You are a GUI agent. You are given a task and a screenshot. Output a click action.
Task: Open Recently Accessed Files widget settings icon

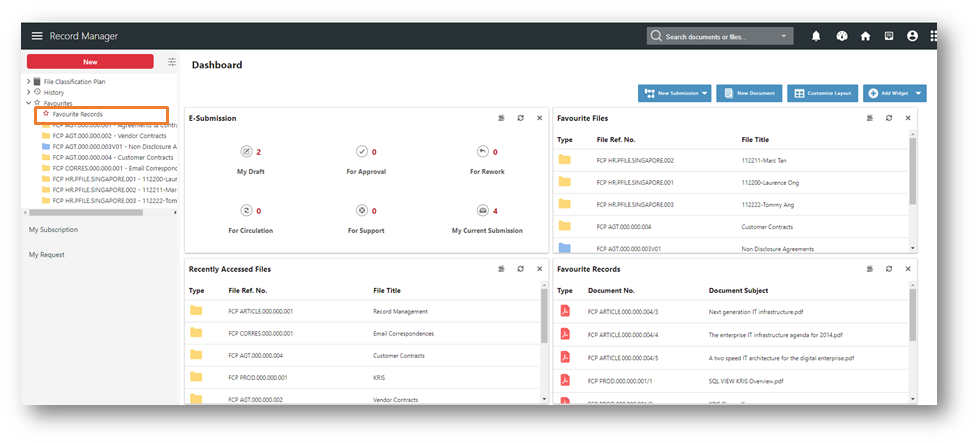(501, 269)
